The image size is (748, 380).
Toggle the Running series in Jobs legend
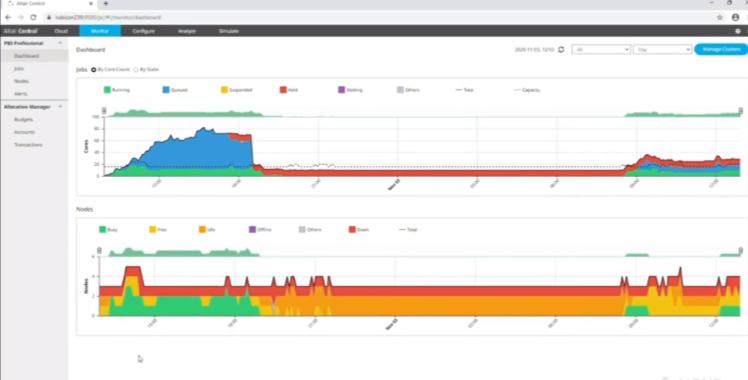tap(117, 90)
